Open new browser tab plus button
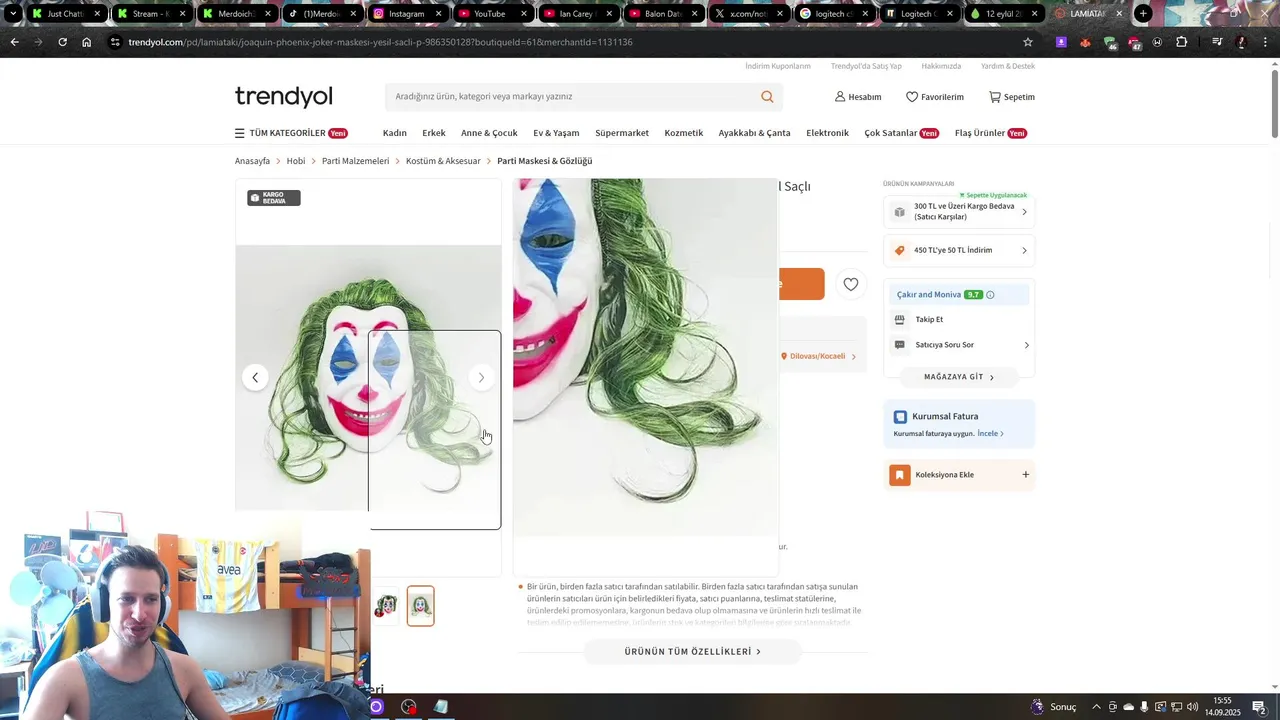1280x720 pixels. click(1143, 14)
